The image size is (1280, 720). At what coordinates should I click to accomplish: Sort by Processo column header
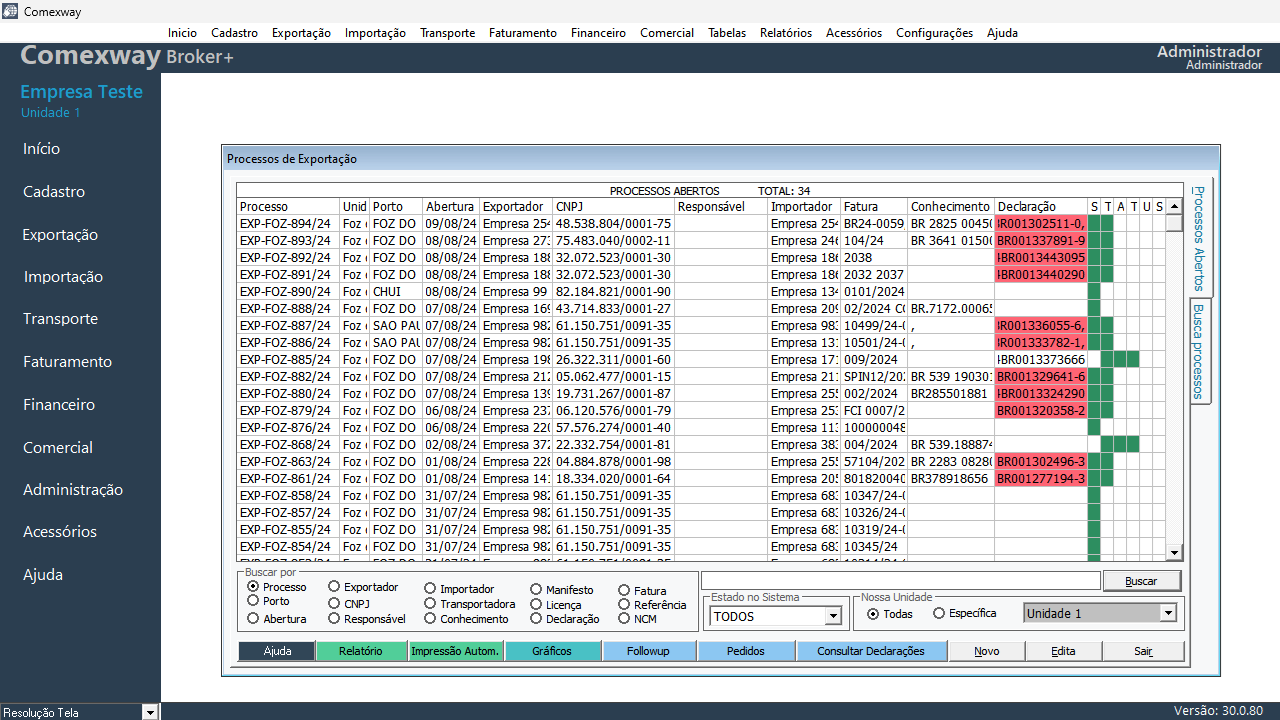coord(288,207)
